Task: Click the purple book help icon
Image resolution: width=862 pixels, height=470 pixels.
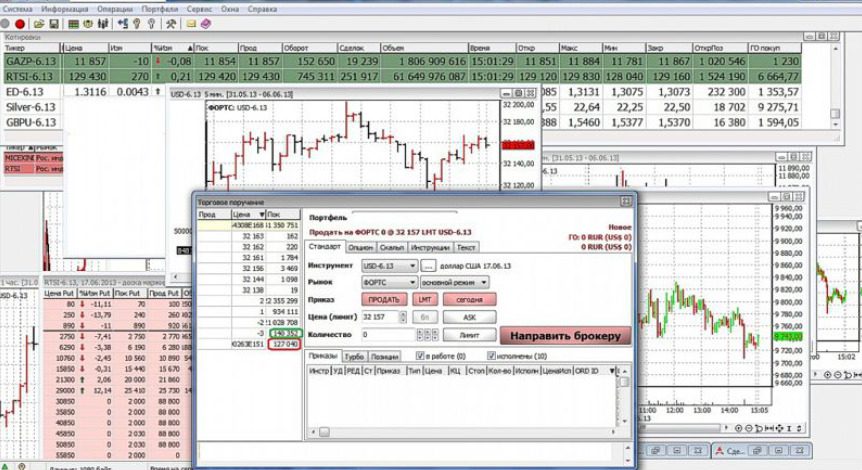Action: [x=206, y=24]
